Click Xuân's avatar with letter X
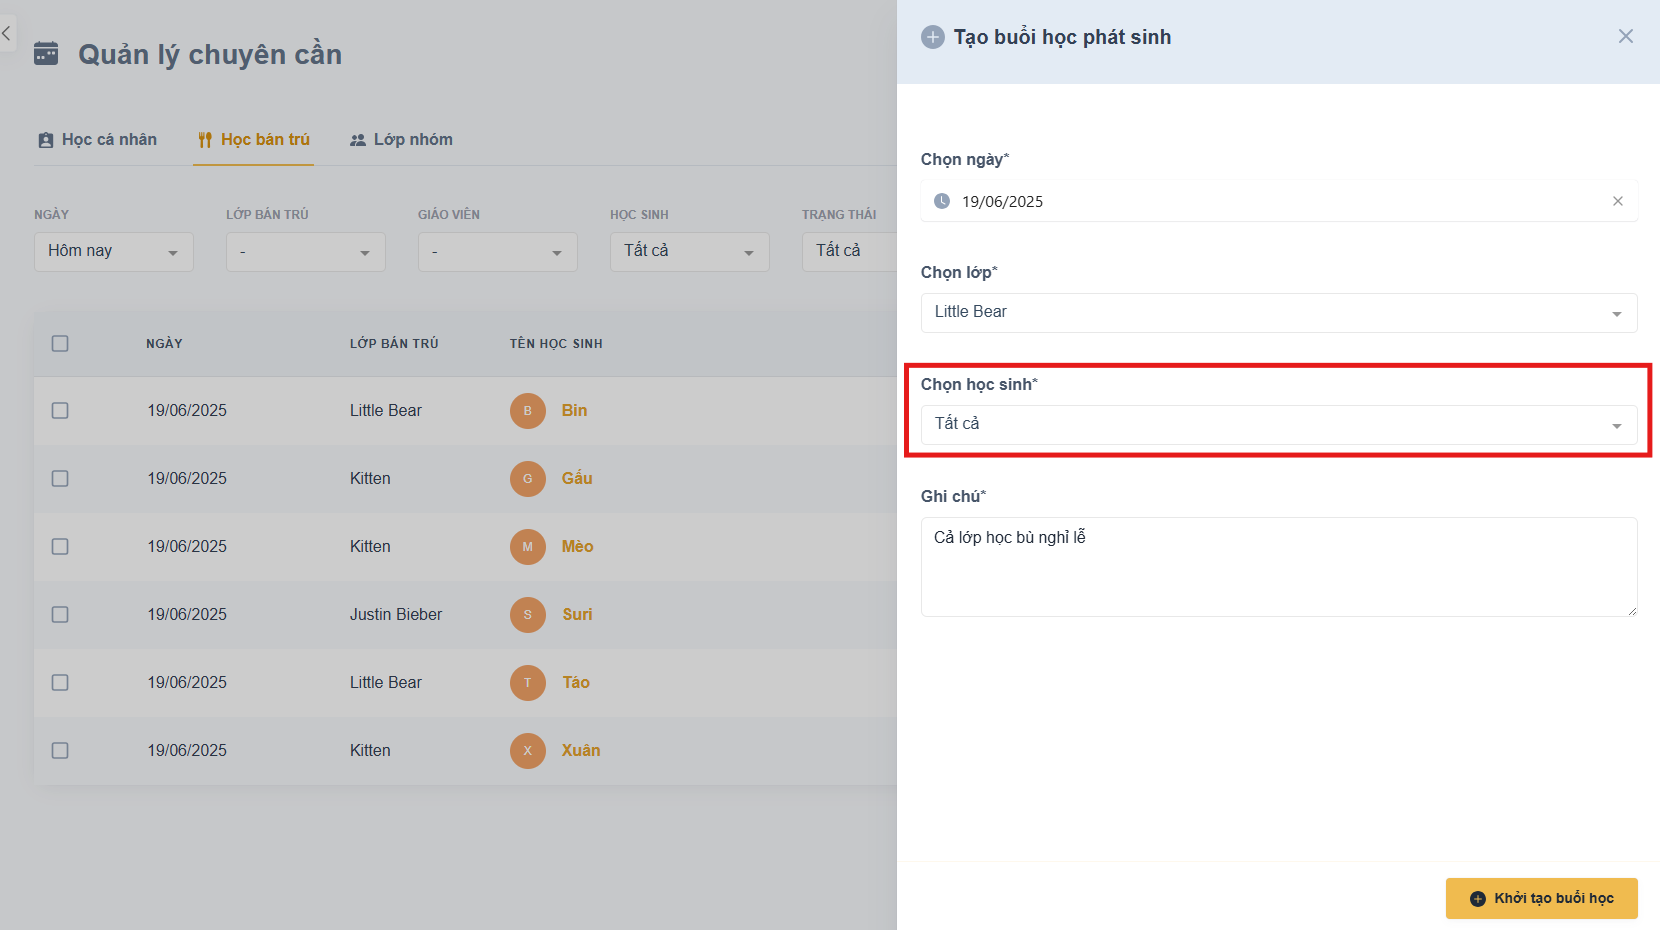Screen dimensions: 1660x930 pos(527,751)
